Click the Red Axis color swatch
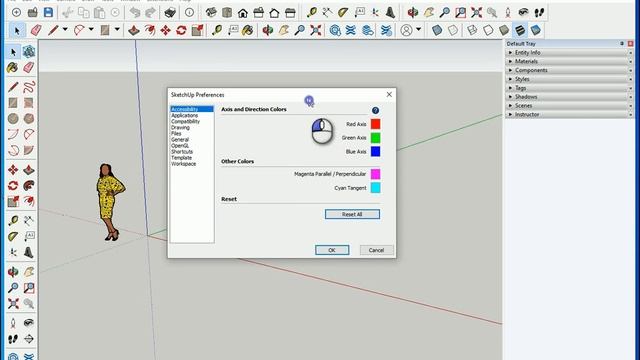Image resolution: width=640 pixels, height=360 pixels. coord(376,124)
